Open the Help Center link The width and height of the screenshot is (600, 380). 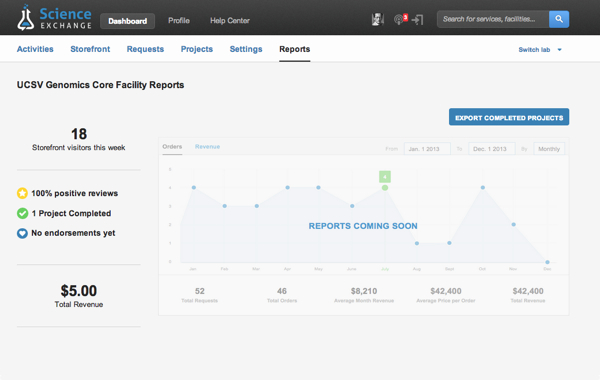click(x=230, y=21)
